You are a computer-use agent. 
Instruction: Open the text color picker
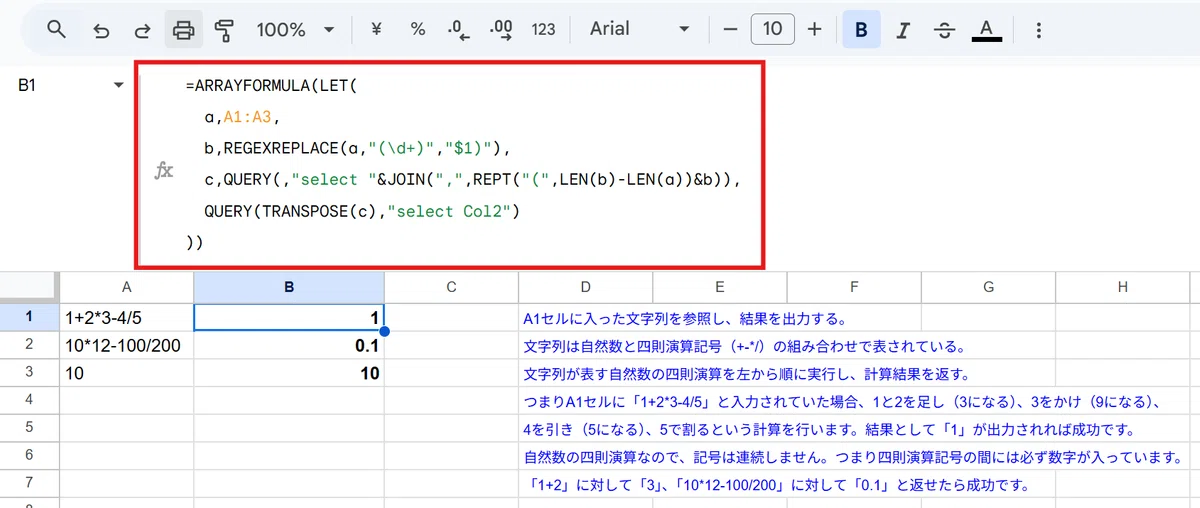pyautogui.click(x=986, y=30)
